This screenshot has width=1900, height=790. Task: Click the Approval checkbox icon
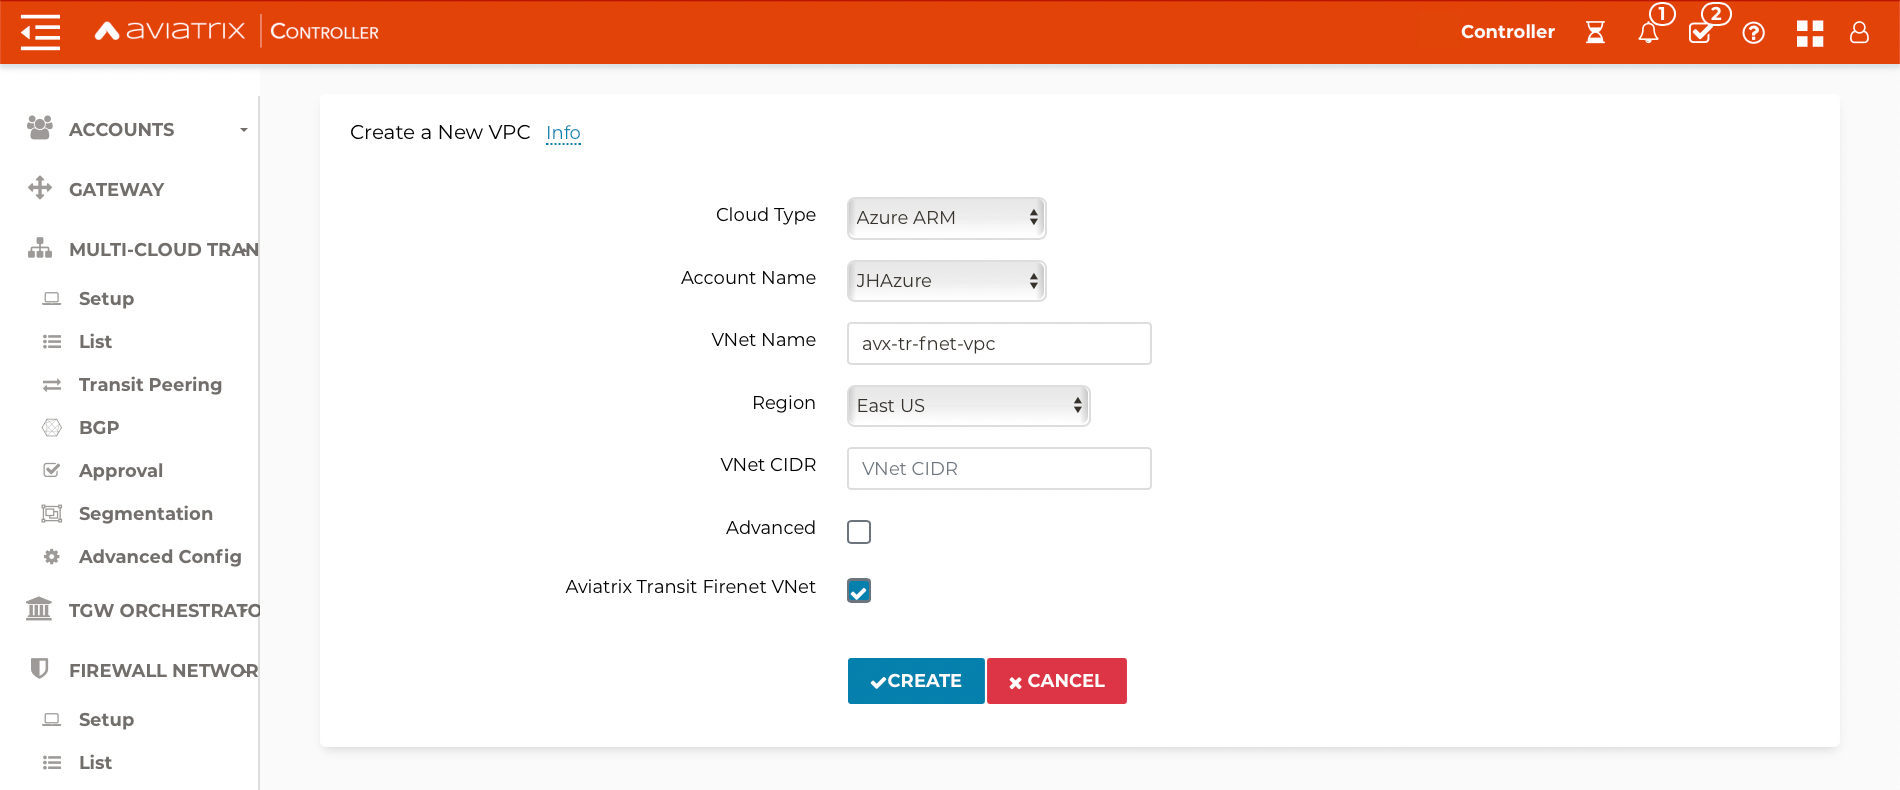pyautogui.click(x=52, y=470)
